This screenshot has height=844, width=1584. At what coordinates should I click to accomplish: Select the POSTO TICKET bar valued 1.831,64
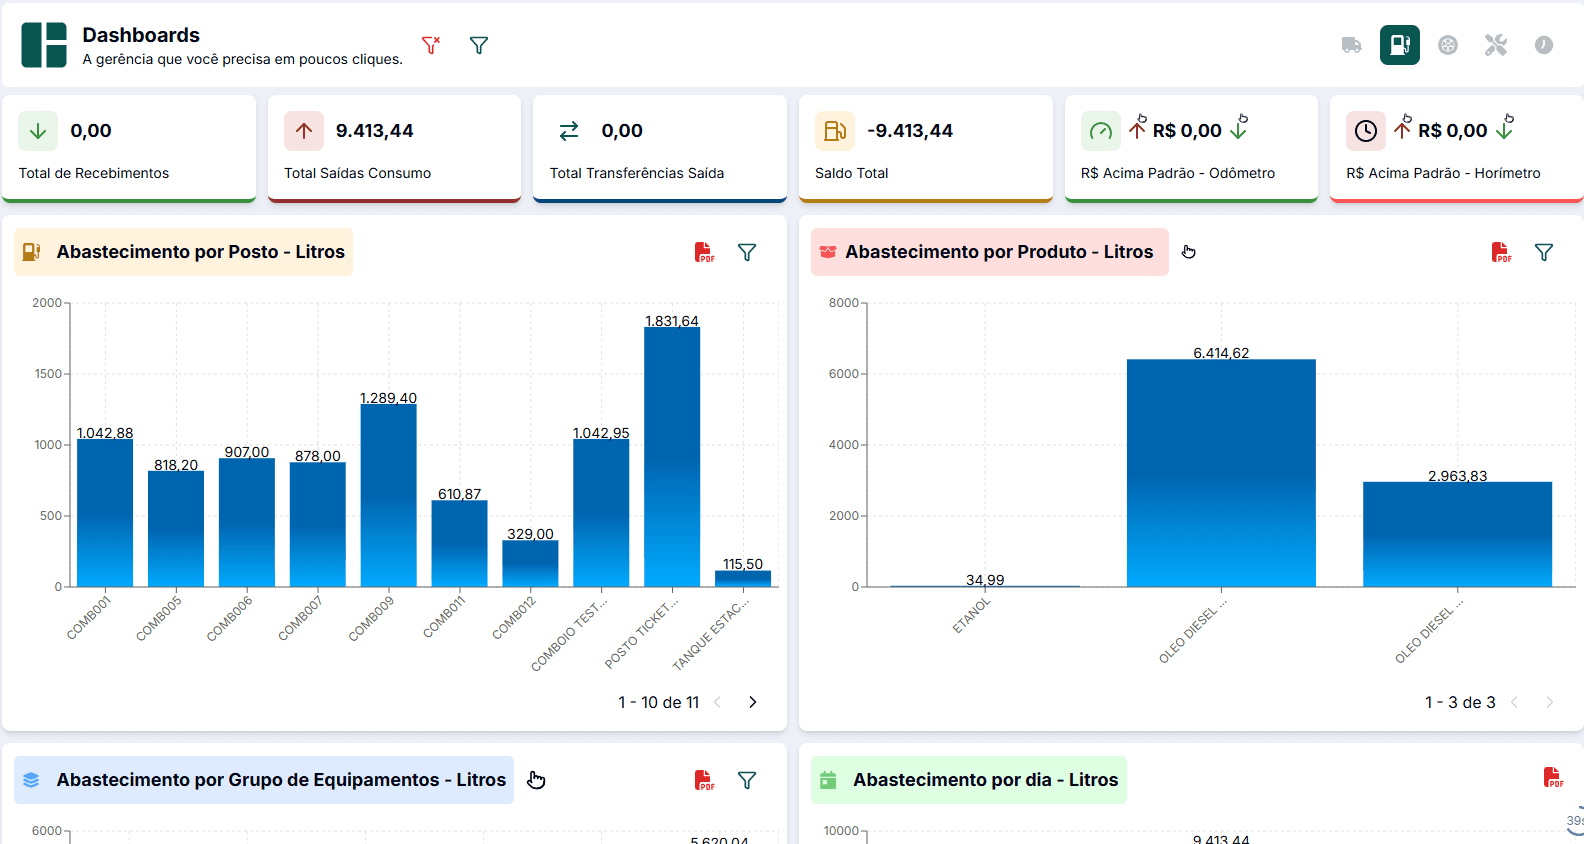click(x=672, y=457)
